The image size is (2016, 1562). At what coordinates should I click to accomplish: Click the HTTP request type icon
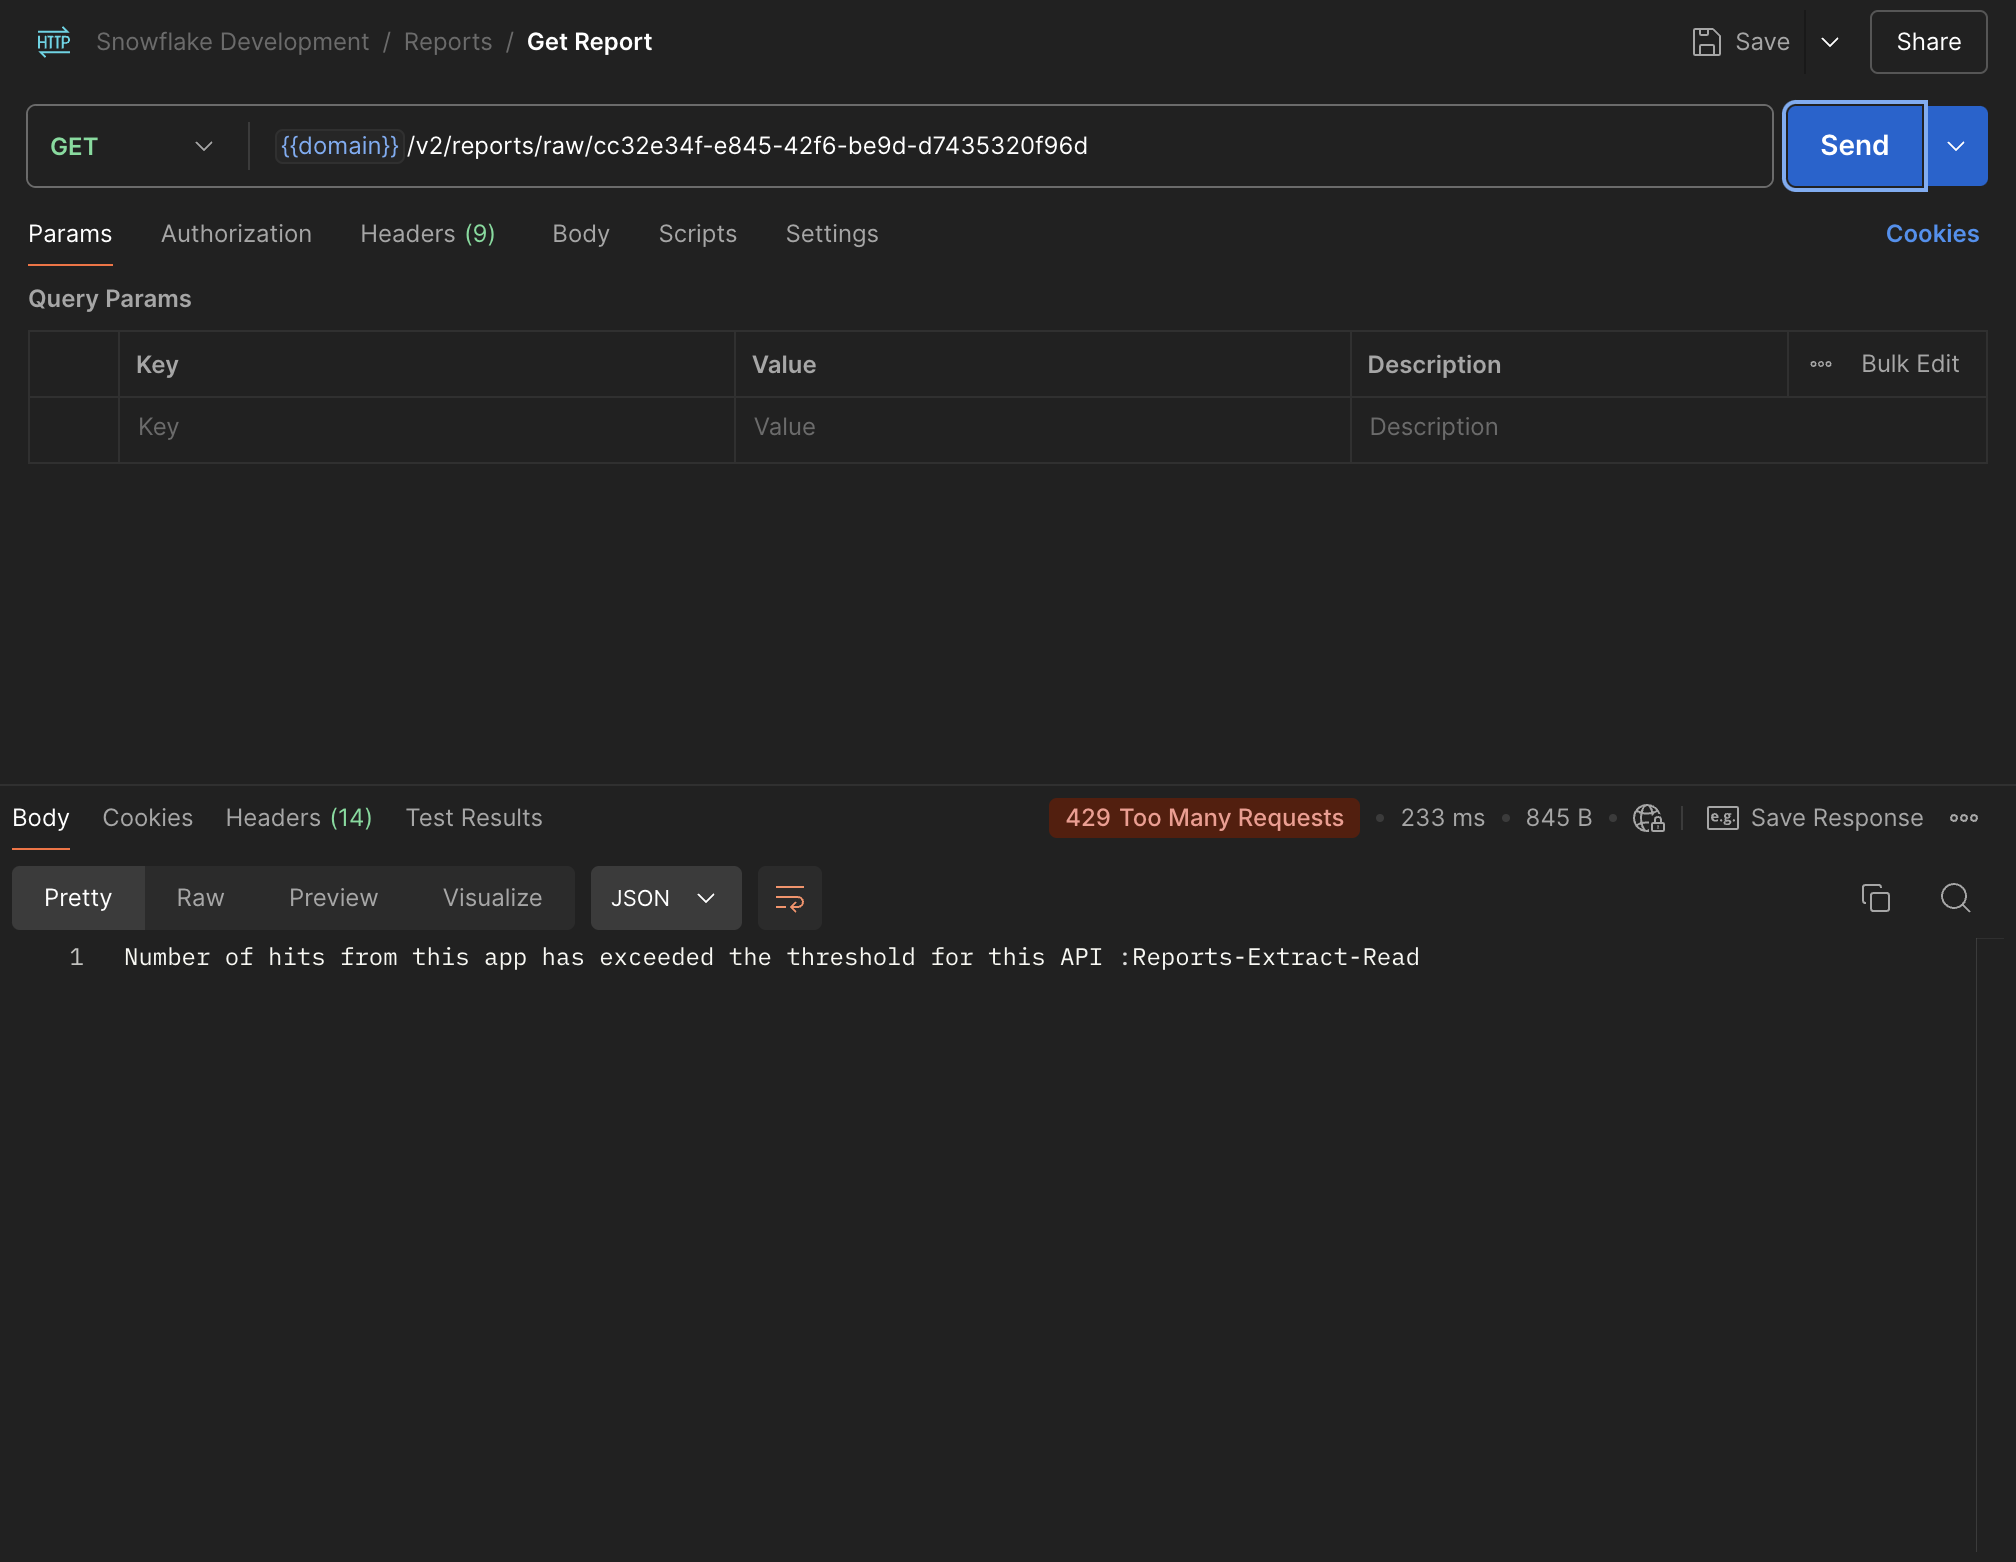click(54, 42)
